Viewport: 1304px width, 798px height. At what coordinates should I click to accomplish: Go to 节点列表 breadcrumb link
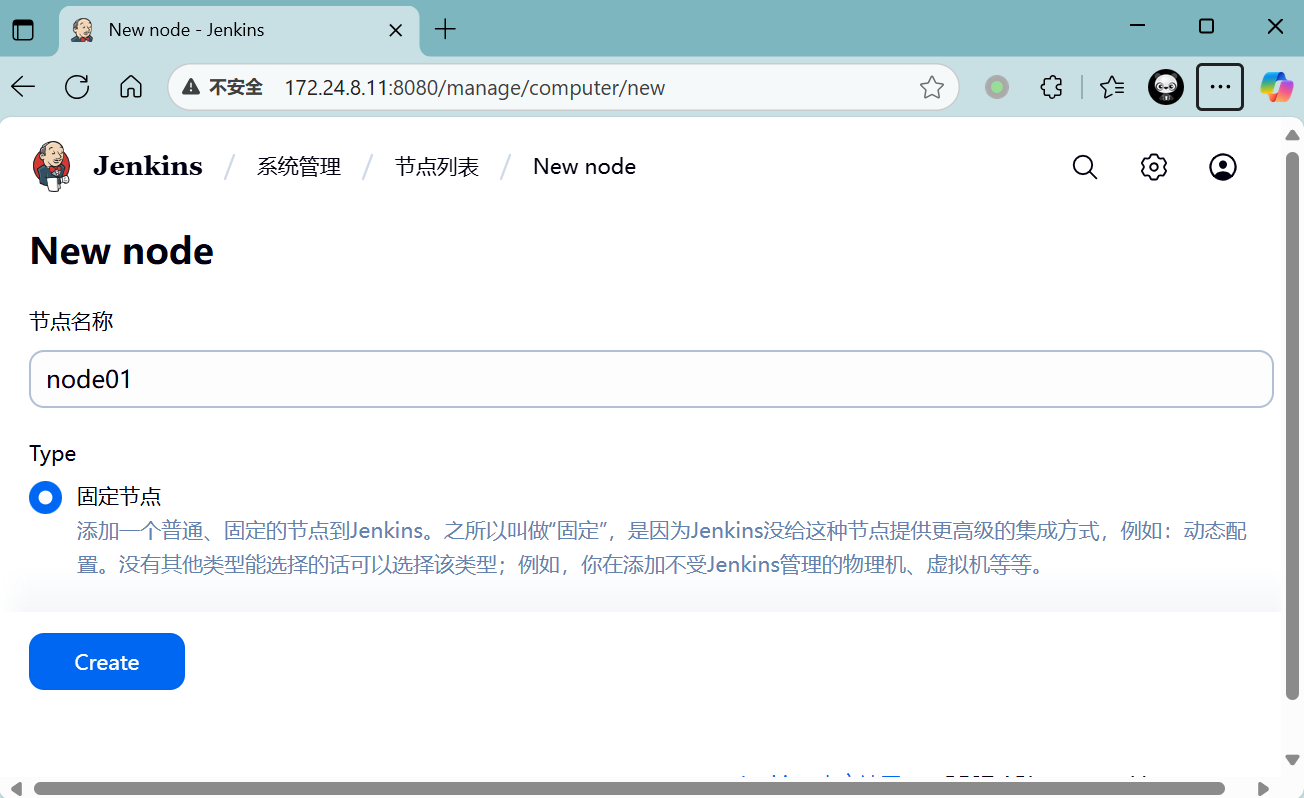point(437,167)
